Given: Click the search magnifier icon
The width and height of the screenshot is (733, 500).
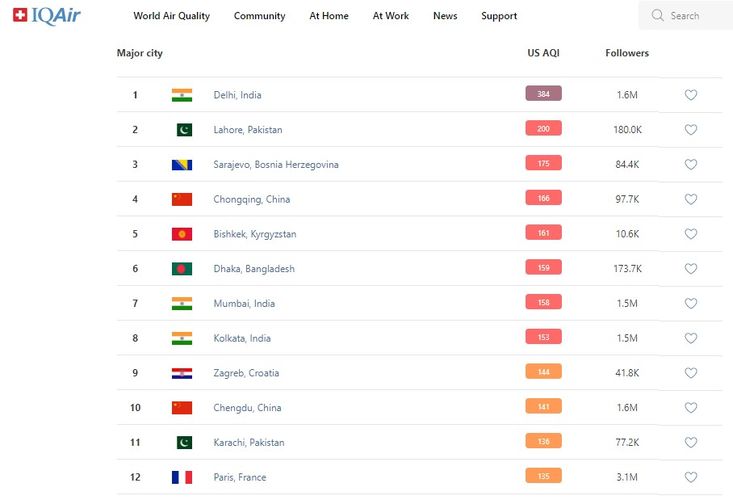Looking at the screenshot, I should [657, 16].
